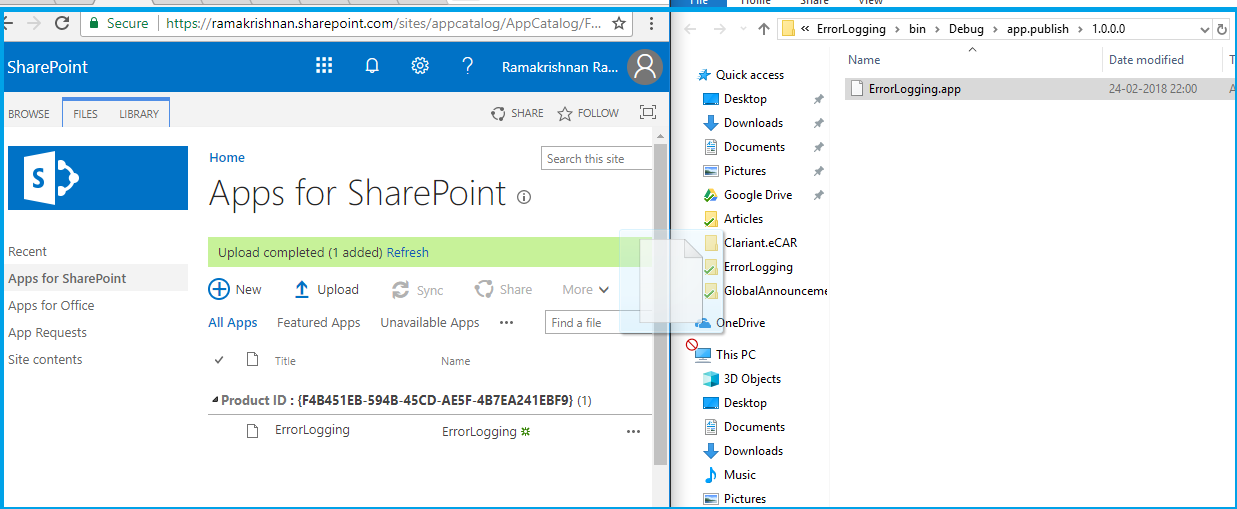Expand hidden path breadcrumbs chevron
The image size is (1237, 509).
coord(806,29)
